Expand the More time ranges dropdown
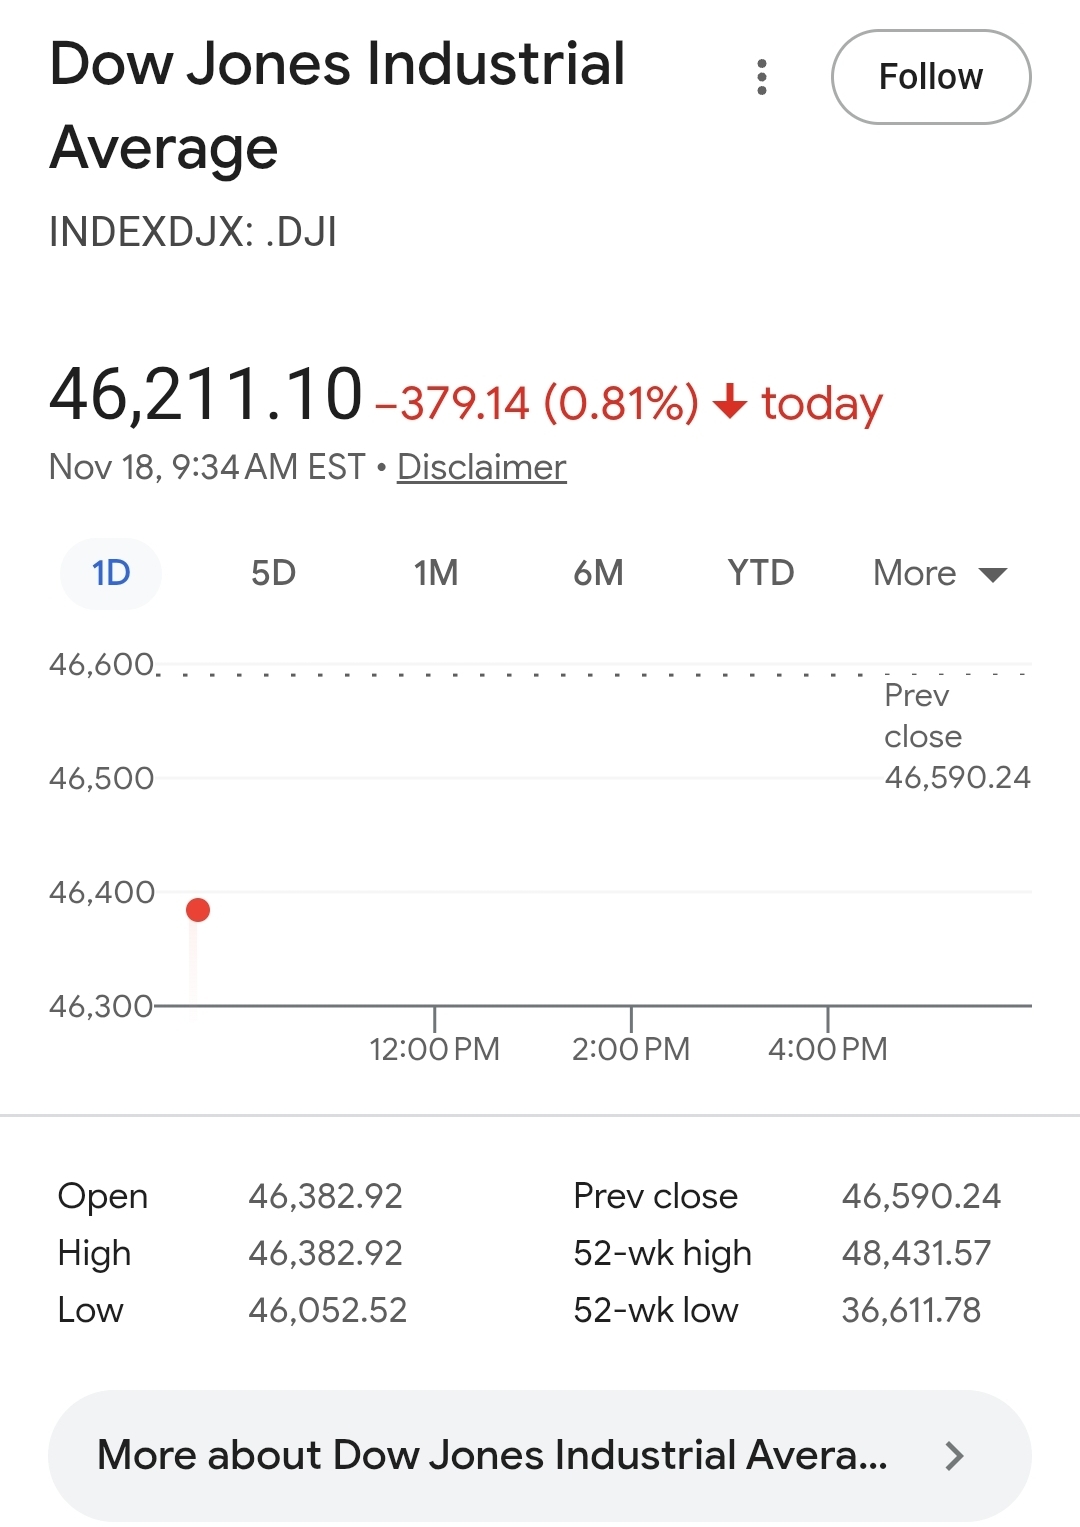This screenshot has height=1527, width=1080. point(939,573)
